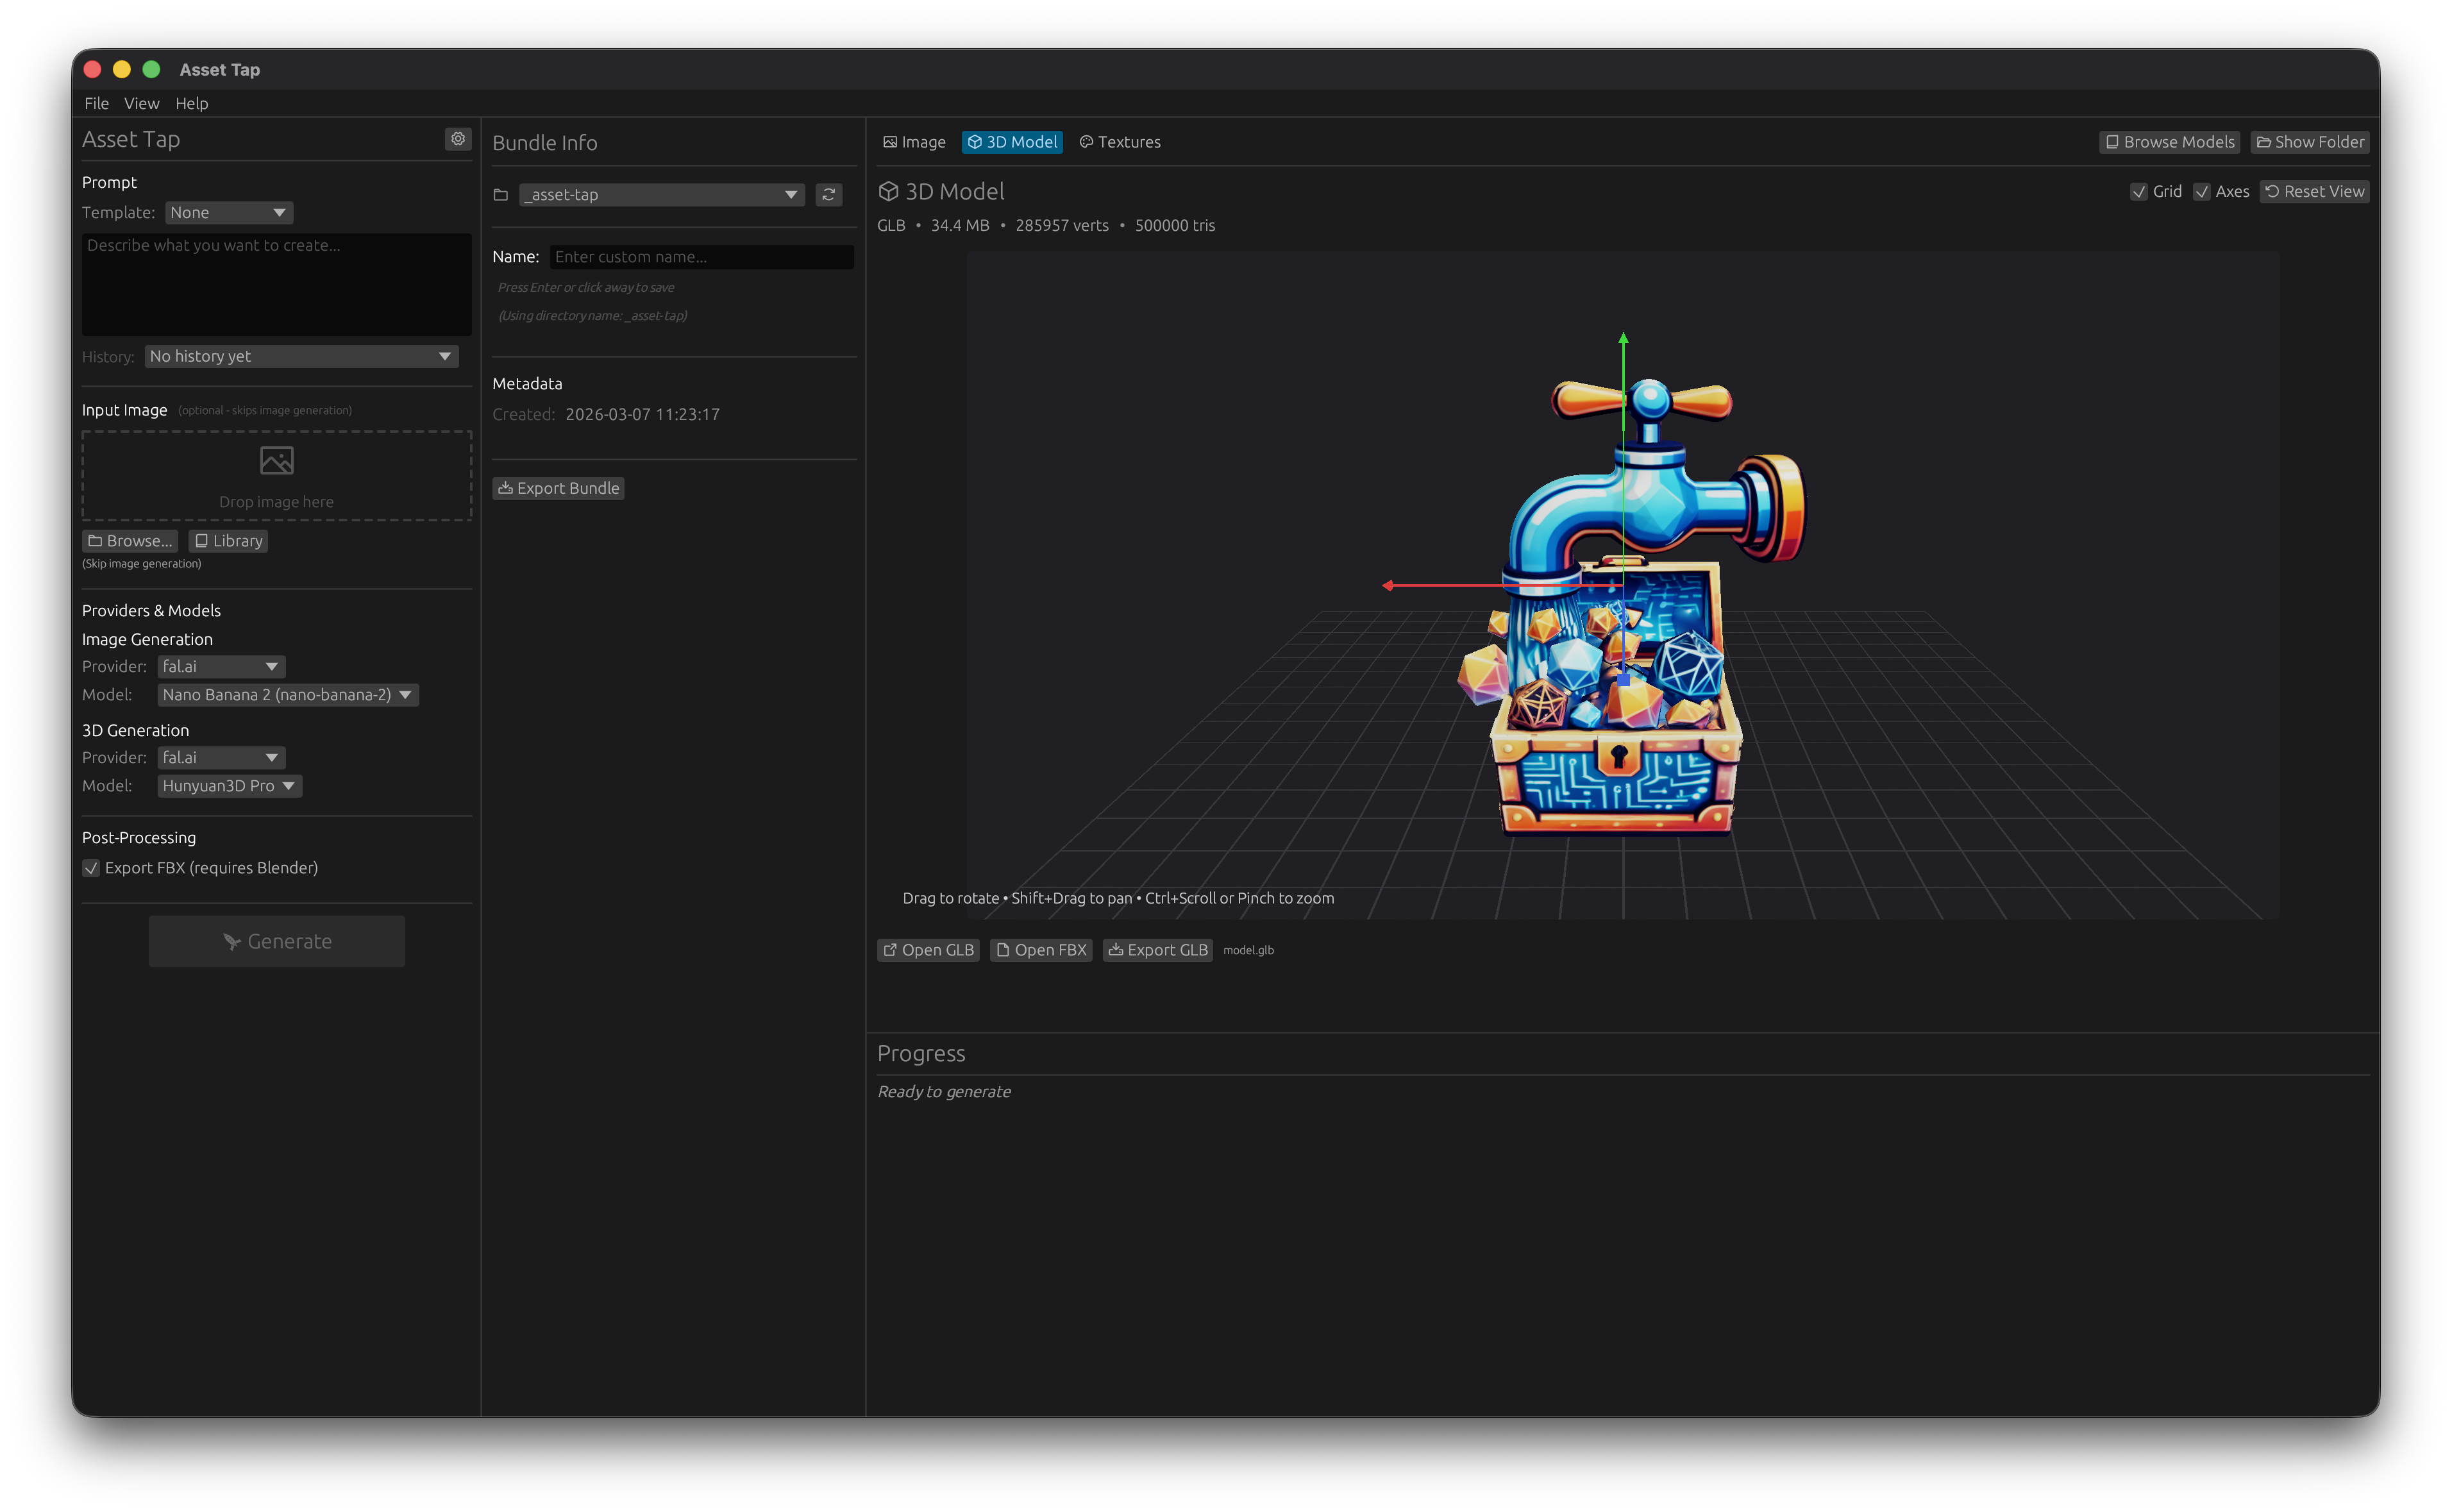2452x1512 pixels.
Task: Click the custom name input field
Action: [701, 257]
